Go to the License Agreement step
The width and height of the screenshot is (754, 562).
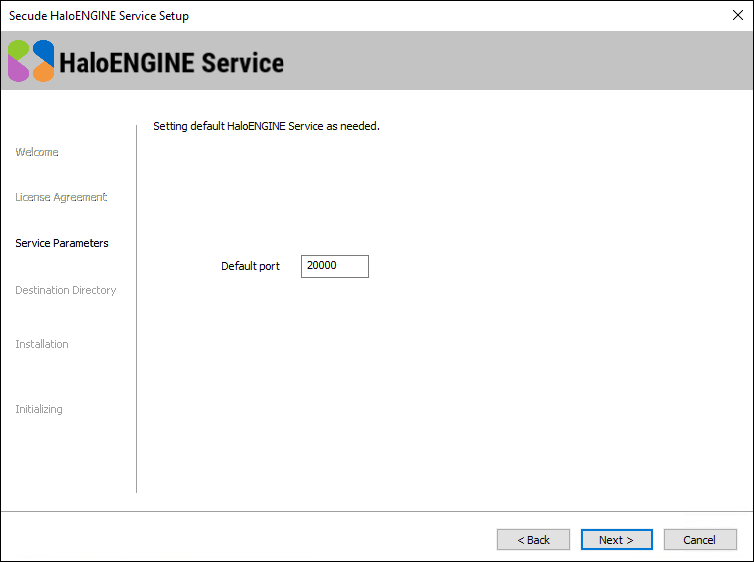[x=61, y=197]
